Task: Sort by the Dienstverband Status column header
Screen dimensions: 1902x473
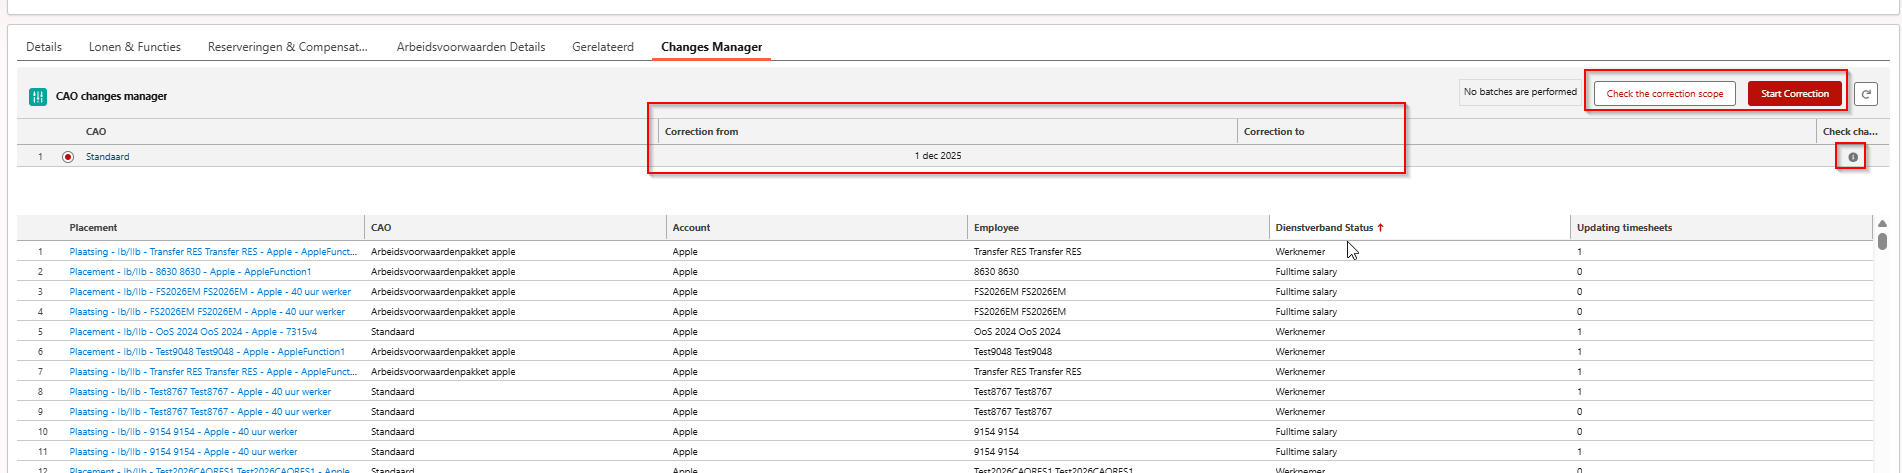Action: point(1324,228)
